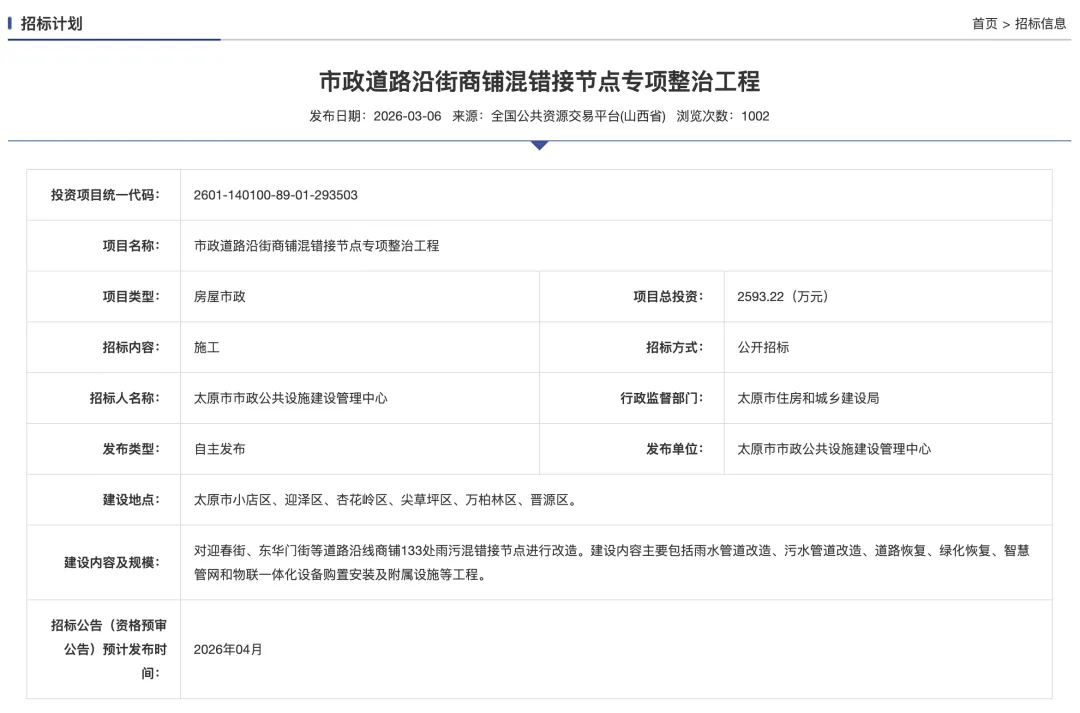The image size is (1080, 713).
Task: Select the project name value in table
Action: pyautogui.click(x=316, y=246)
